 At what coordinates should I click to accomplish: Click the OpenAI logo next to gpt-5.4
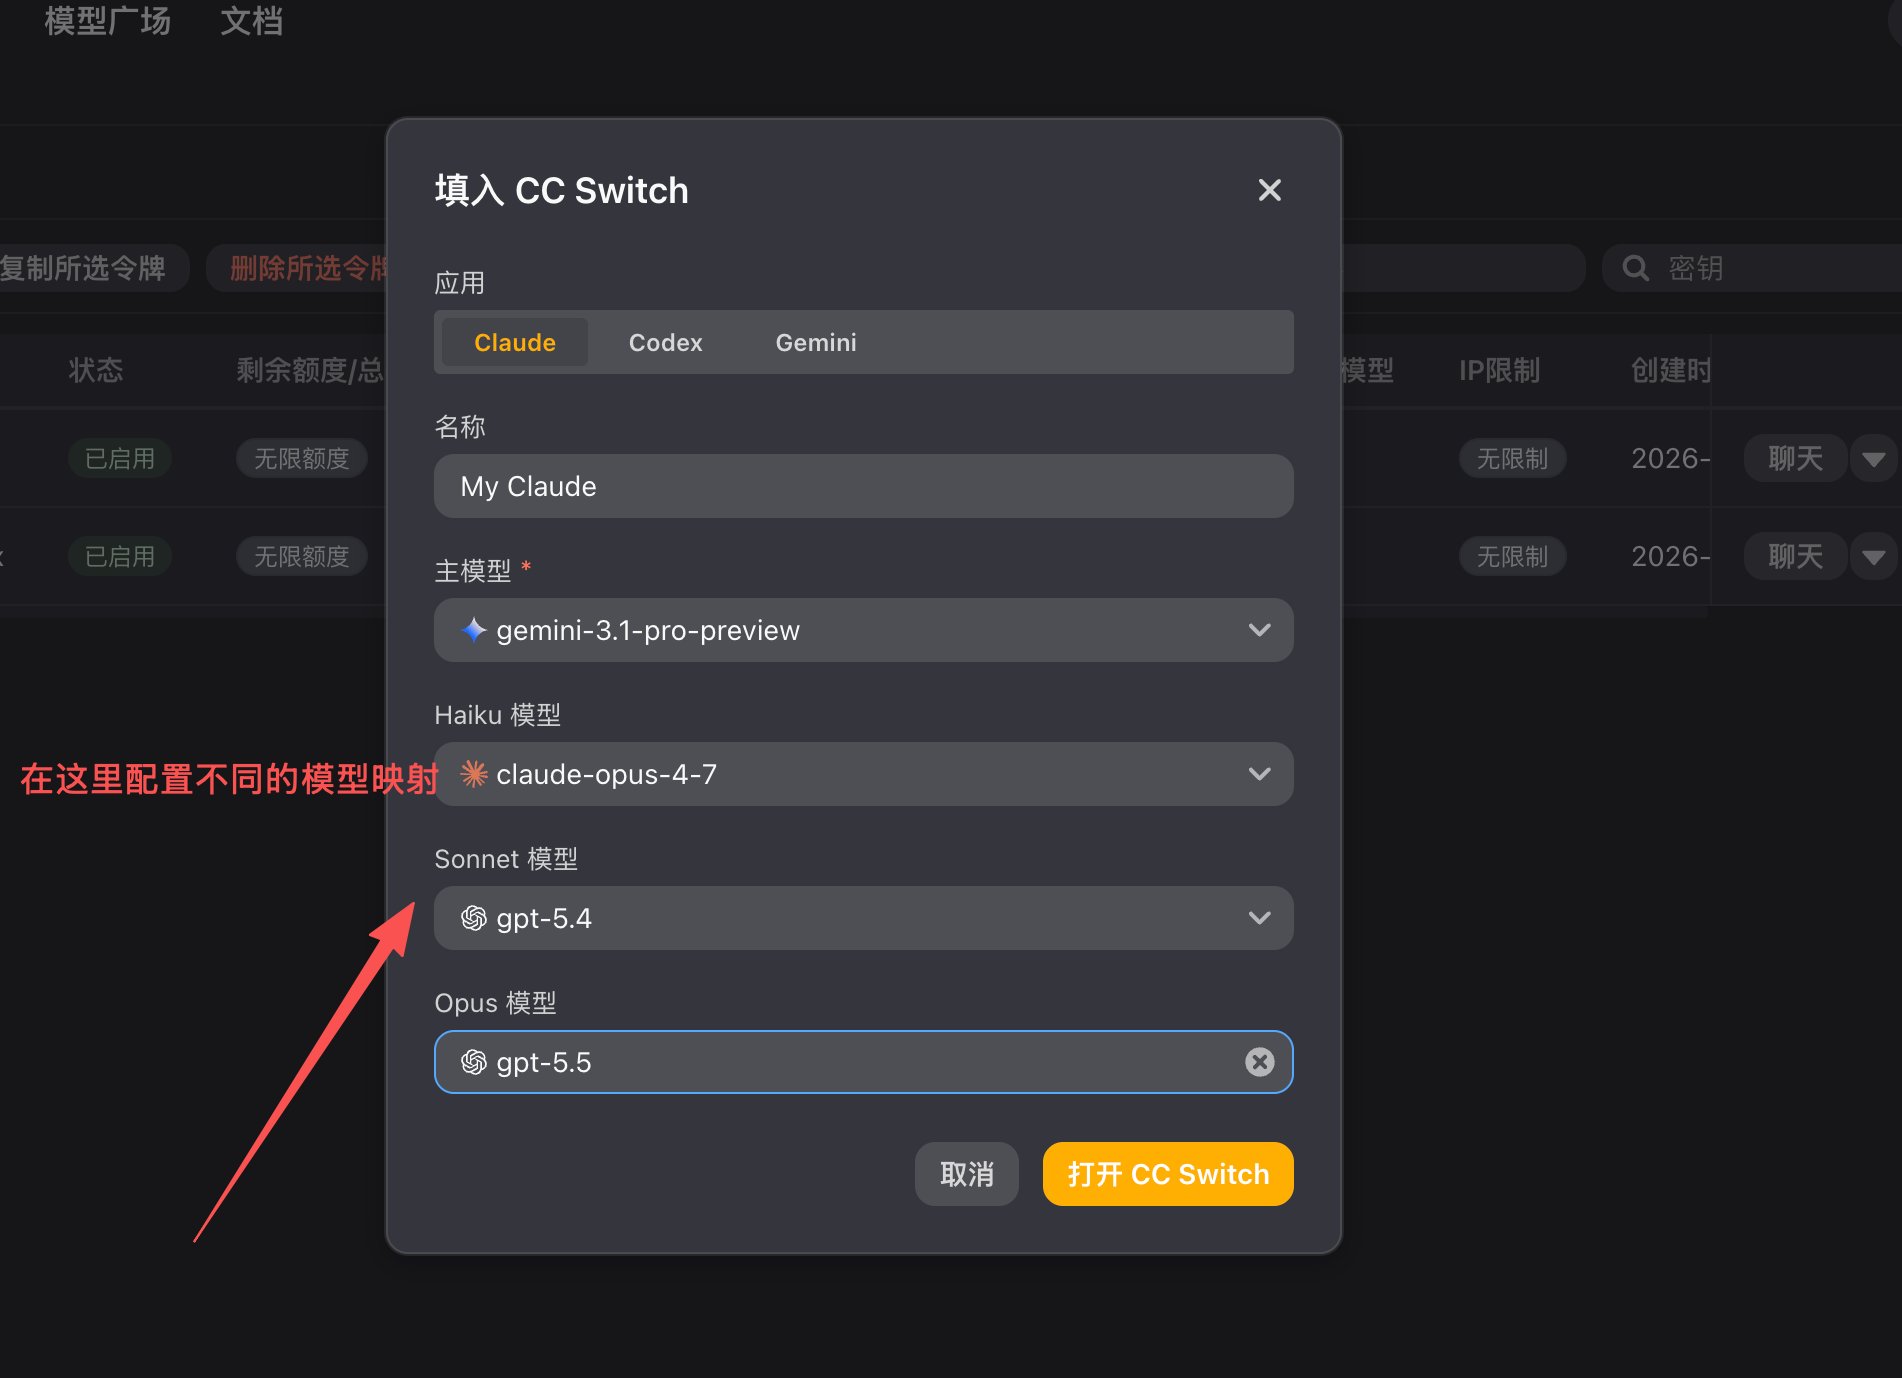[474, 918]
